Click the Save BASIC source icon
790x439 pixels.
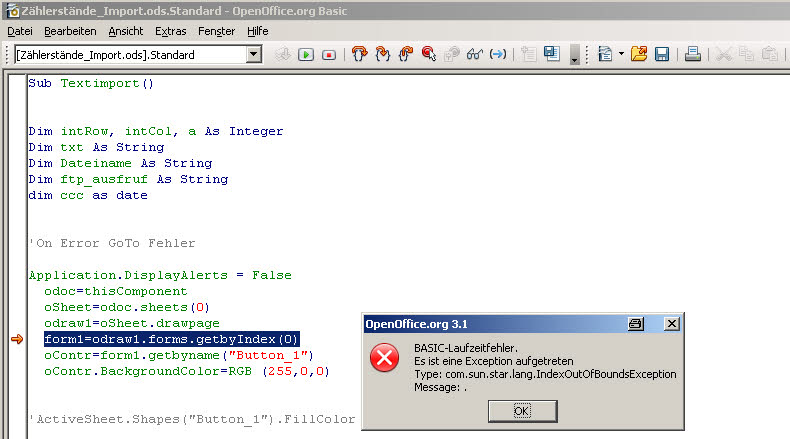551,54
